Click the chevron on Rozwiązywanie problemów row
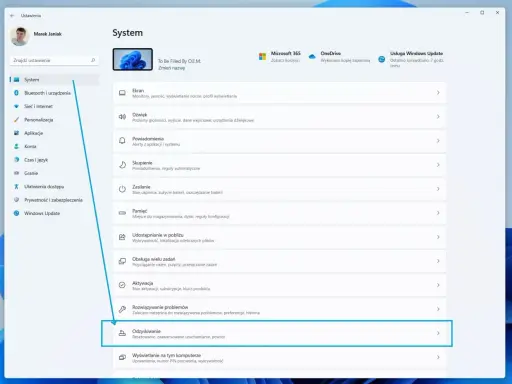Image resolution: width=512 pixels, height=384 pixels. [438, 309]
